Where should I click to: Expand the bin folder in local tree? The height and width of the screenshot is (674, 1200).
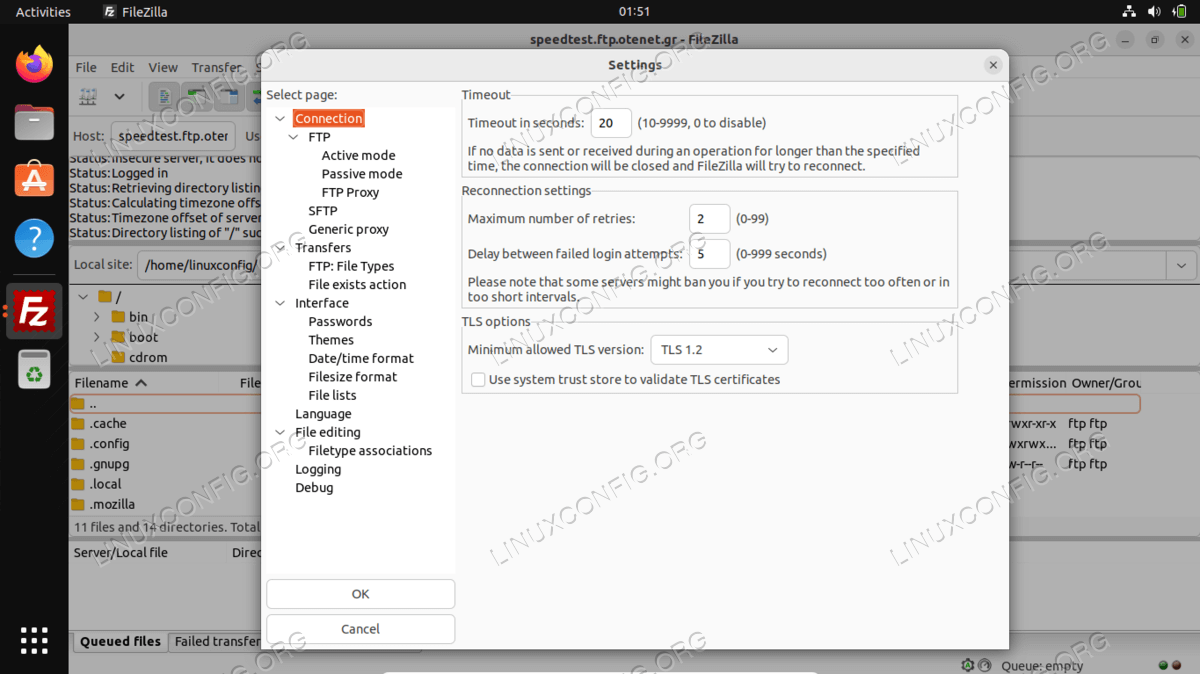(97, 317)
